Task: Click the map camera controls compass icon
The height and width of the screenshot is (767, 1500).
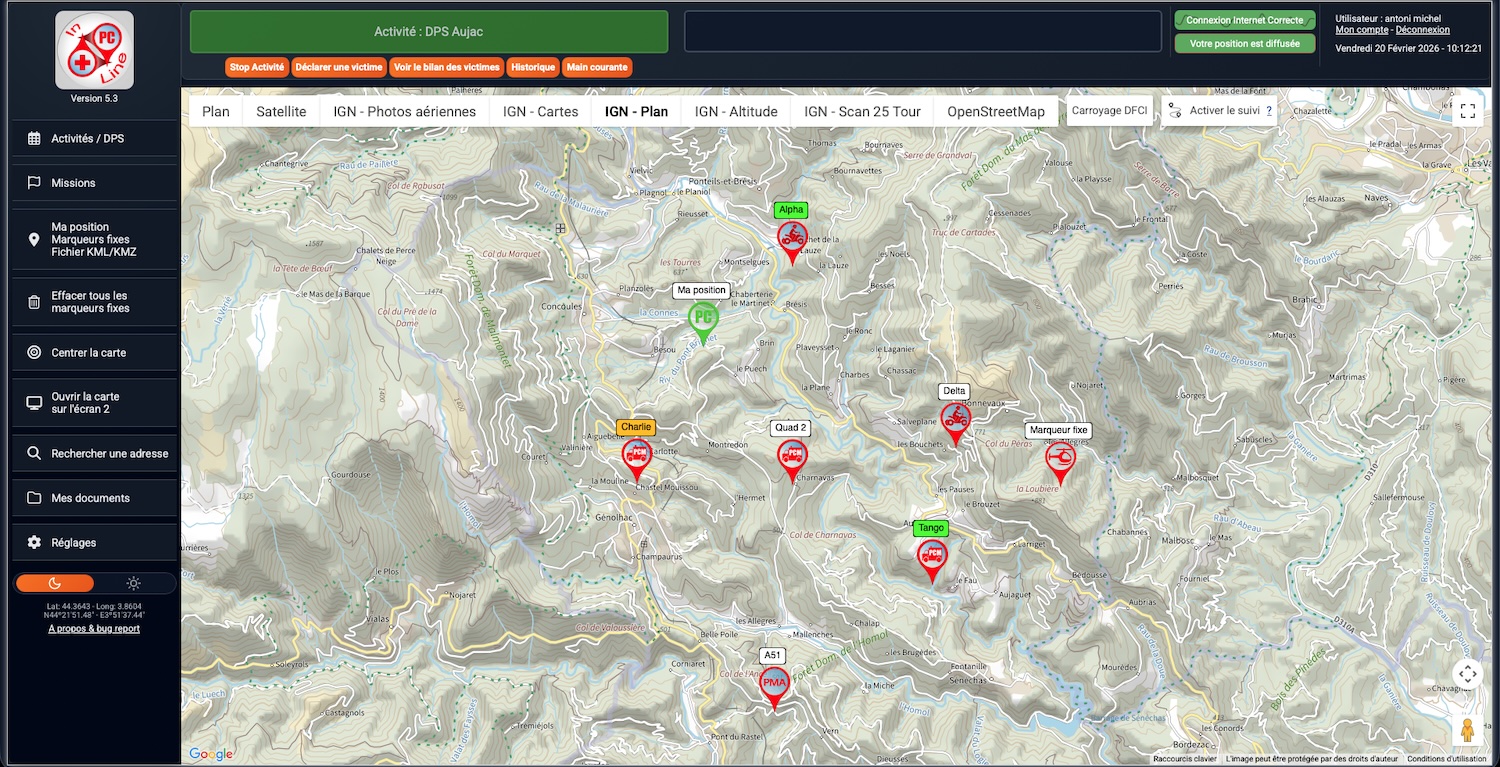Action: tap(1467, 674)
